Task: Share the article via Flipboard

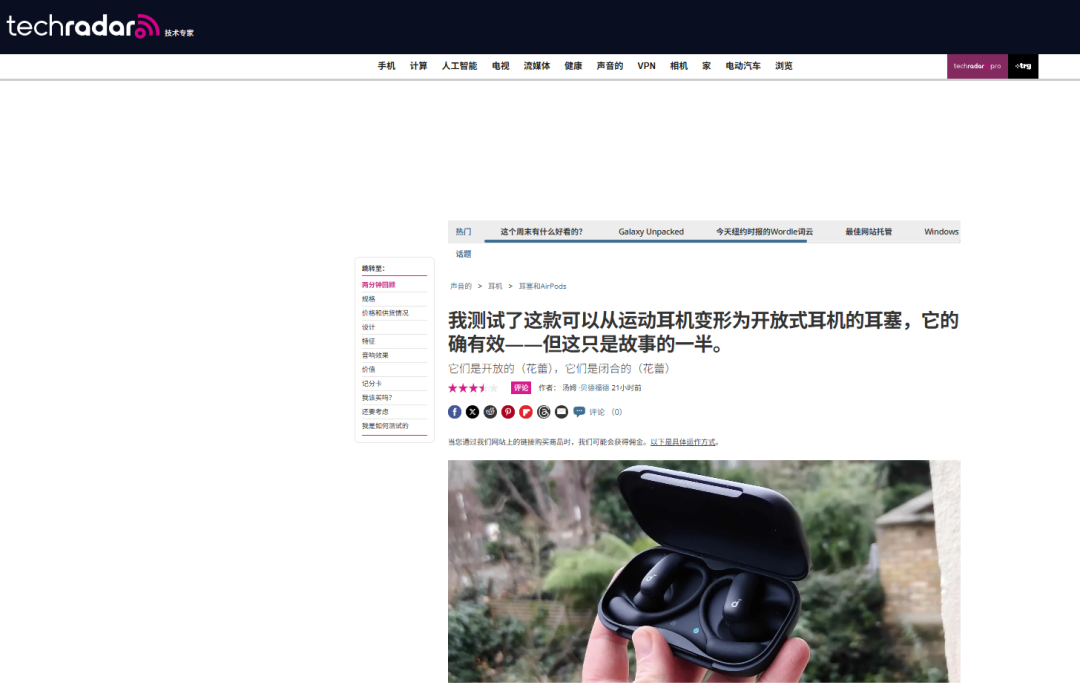Action: point(524,411)
